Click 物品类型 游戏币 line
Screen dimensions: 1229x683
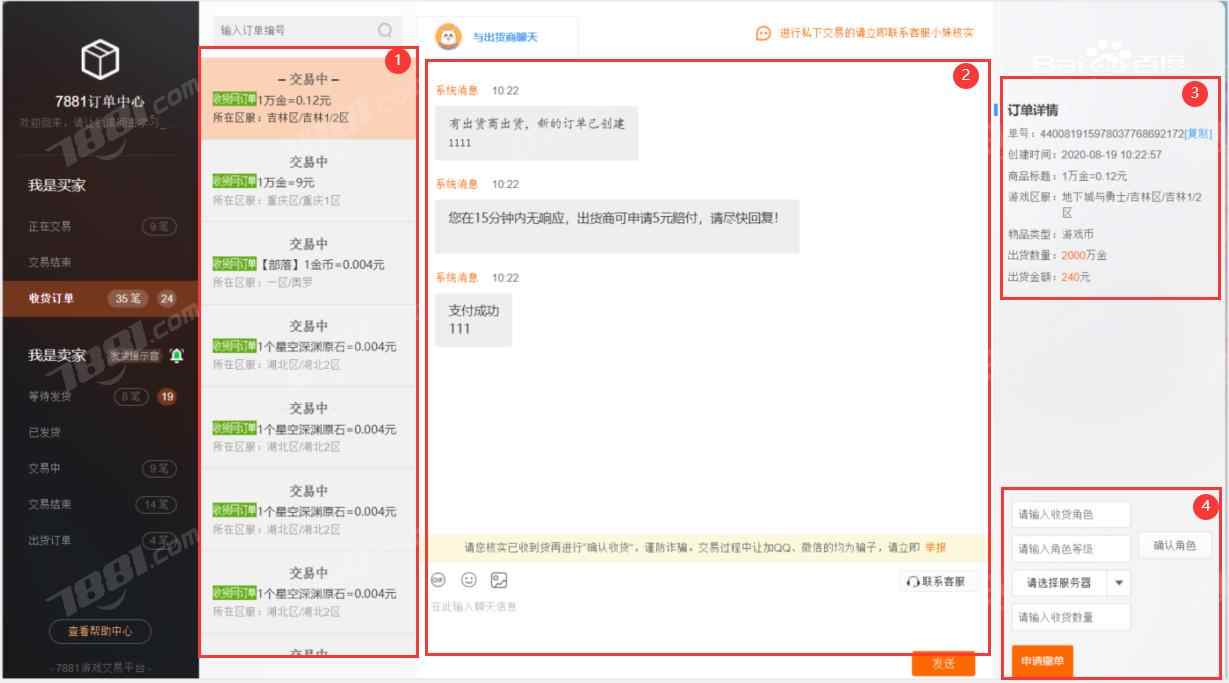coord(1051,234)
